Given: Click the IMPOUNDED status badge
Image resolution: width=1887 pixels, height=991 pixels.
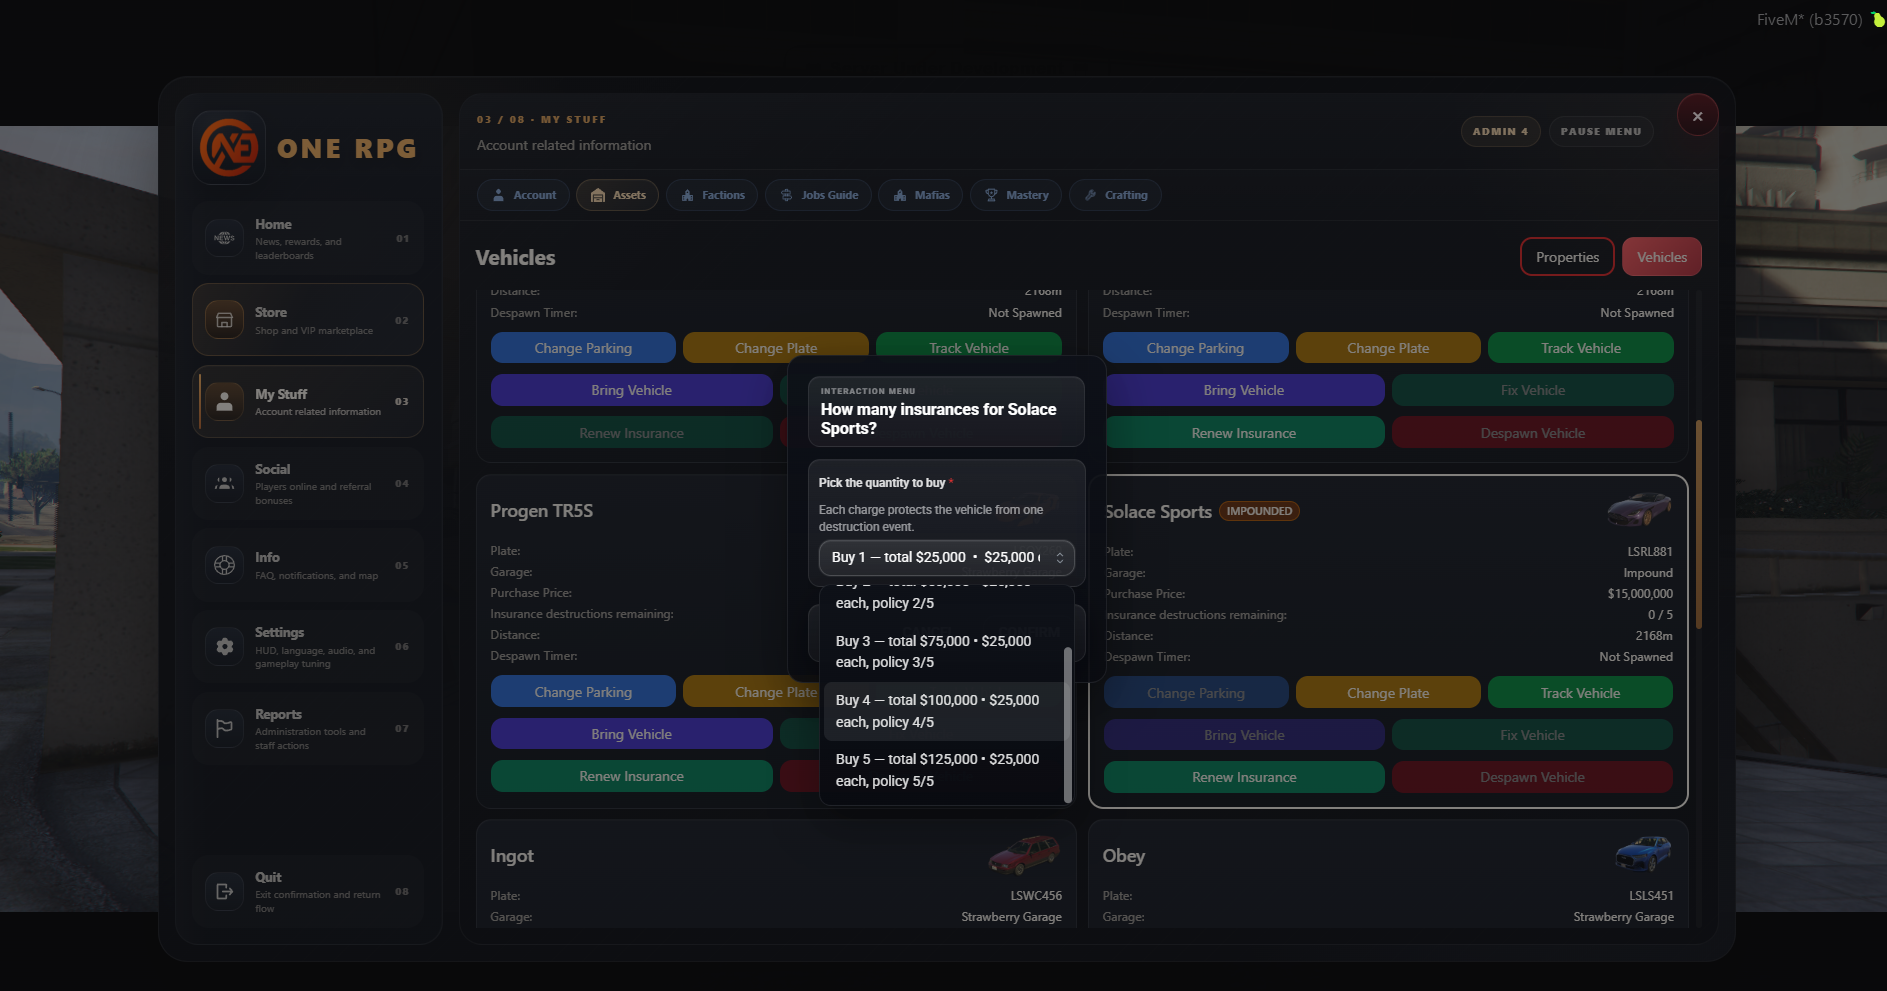Looking at the screenshot, I should coord(1259,511).
